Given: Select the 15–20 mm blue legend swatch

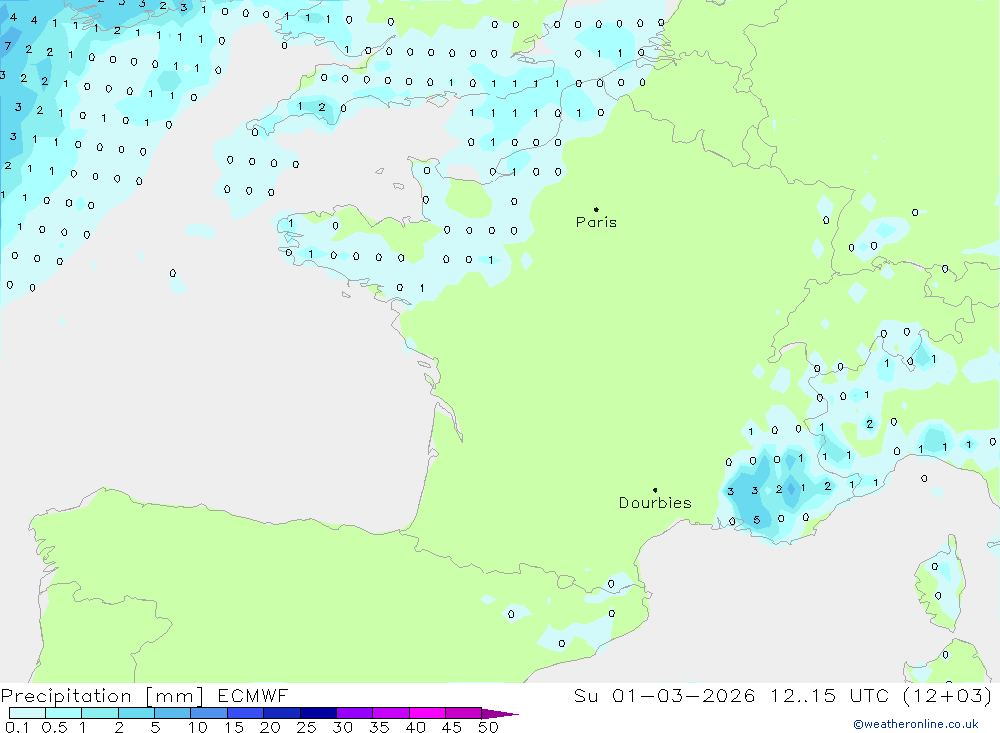Looking at the screenshot, I should [246, 713].
